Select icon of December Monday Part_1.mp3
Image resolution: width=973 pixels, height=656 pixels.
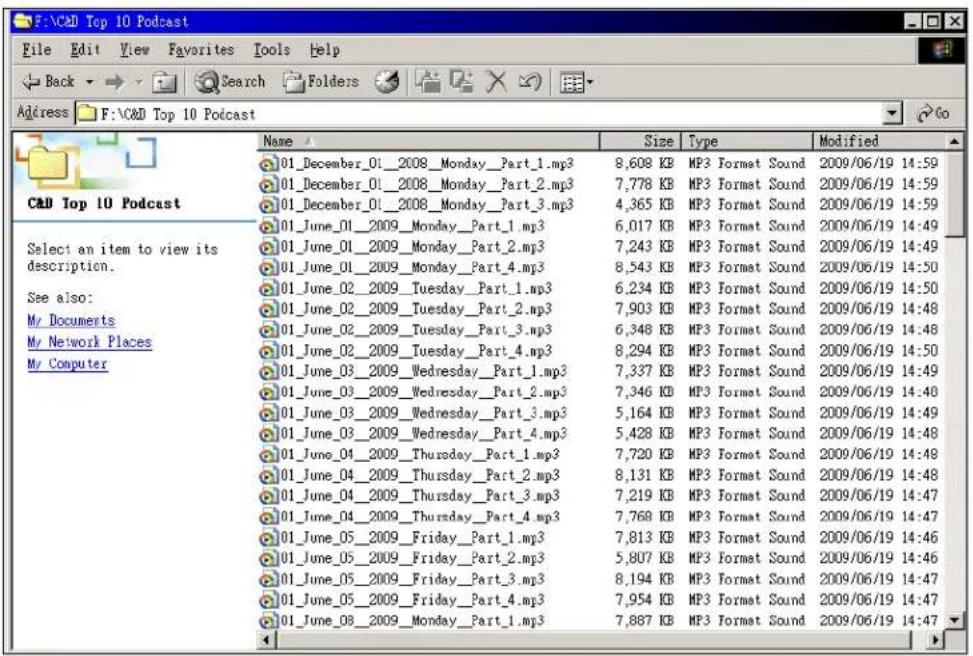[269, 164]
